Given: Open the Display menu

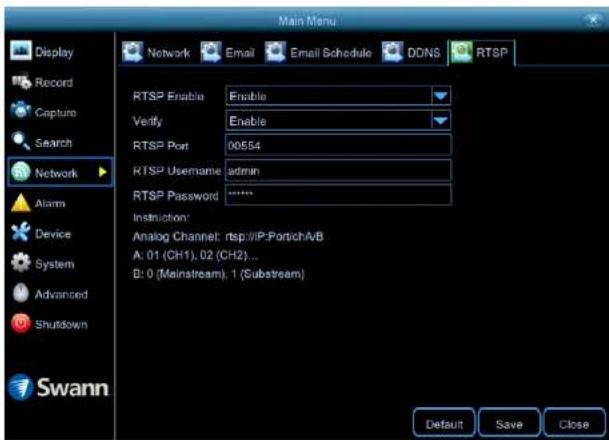Looking at the screenshot, I should point(54,52).
